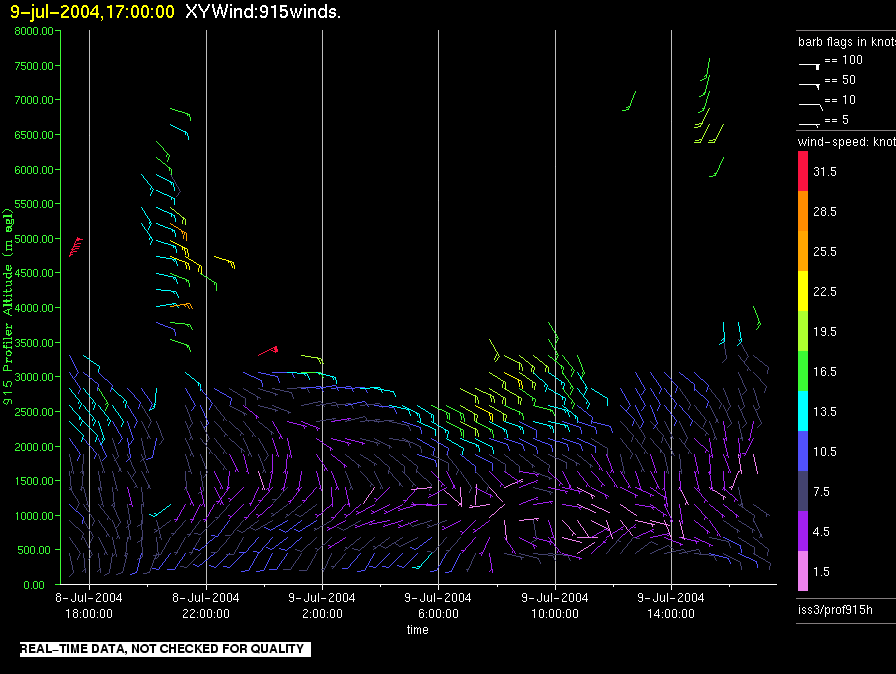Click the 5000.00 altitude axis label
Screen dimensions: 896x674
pos(34,239)
